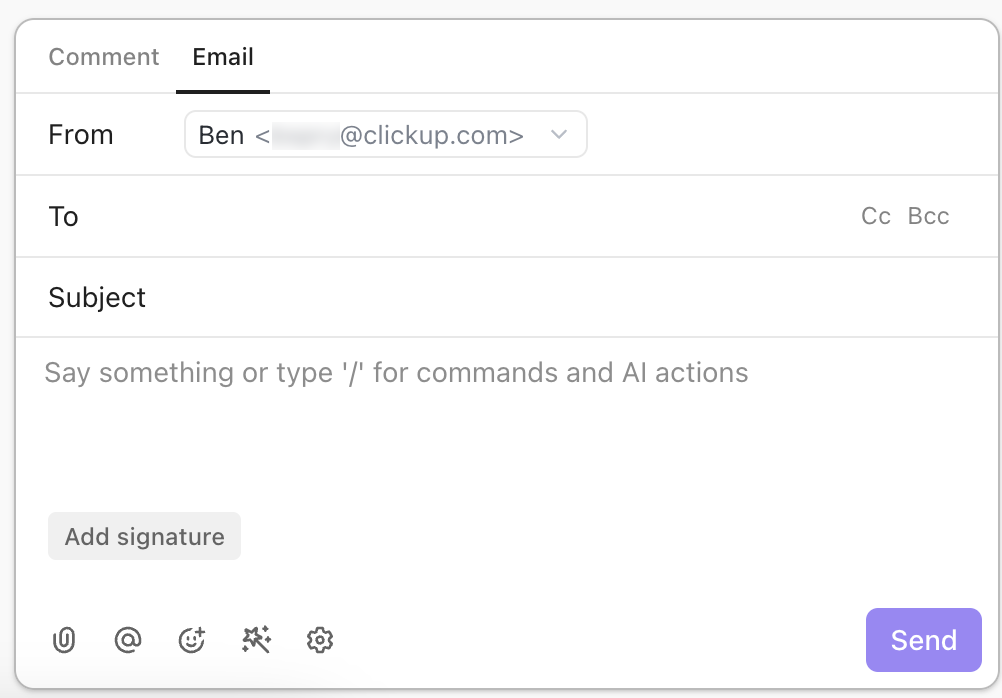Open the sender selector showing Ben's address
The width and height of the screenshot is (1002, 698).
(385, 134)
